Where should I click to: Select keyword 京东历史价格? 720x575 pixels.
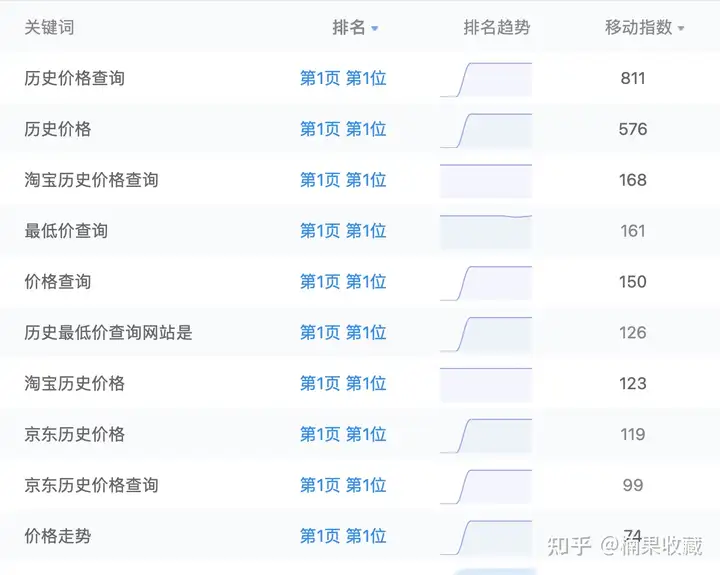pyautogui.click(x=74, y=434)
